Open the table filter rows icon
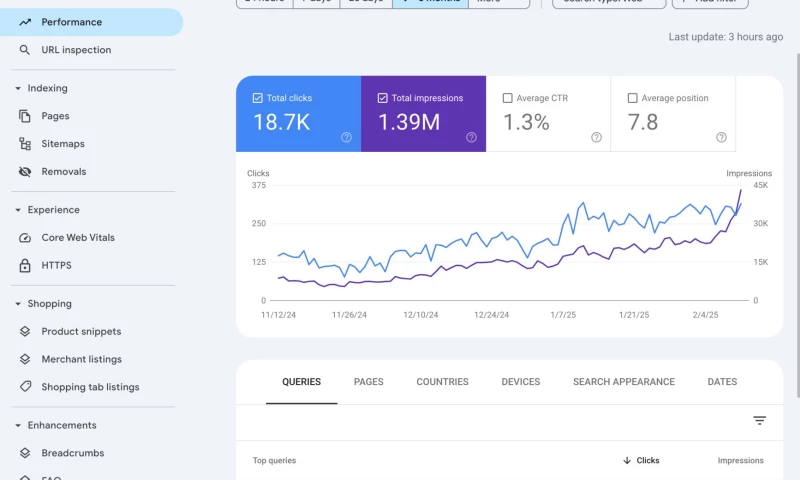 [x=759, y=421]
